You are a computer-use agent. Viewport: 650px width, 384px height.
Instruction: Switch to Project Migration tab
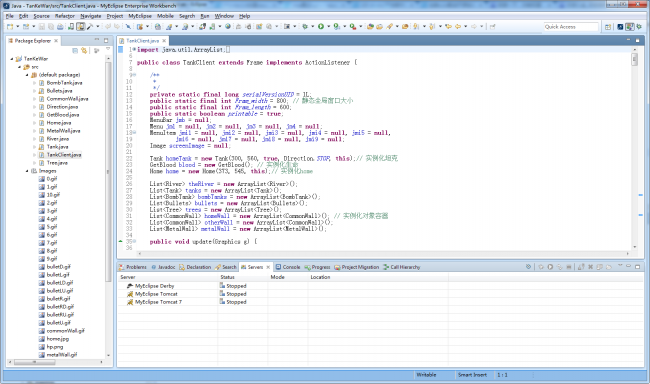[357, 267]
